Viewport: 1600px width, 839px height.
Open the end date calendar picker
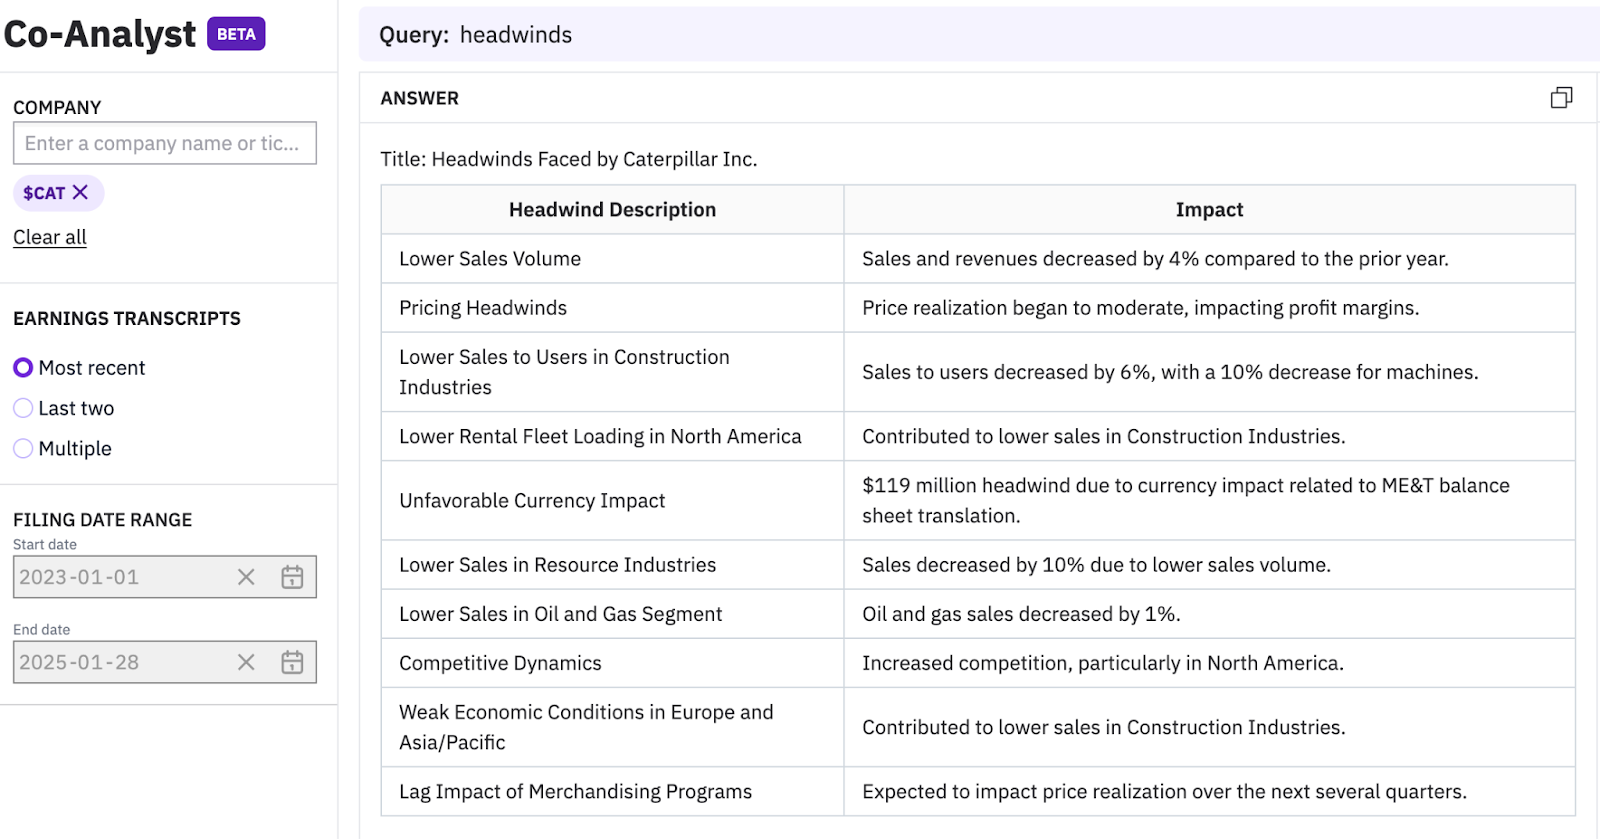point(292,662)
